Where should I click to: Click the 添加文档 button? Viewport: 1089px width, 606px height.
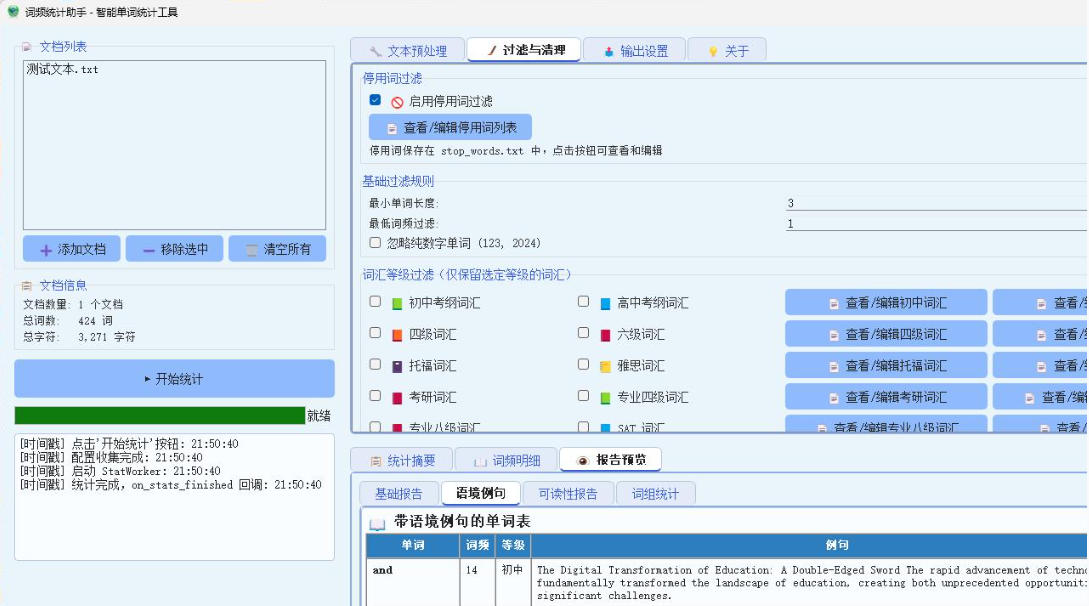[72, 249]
